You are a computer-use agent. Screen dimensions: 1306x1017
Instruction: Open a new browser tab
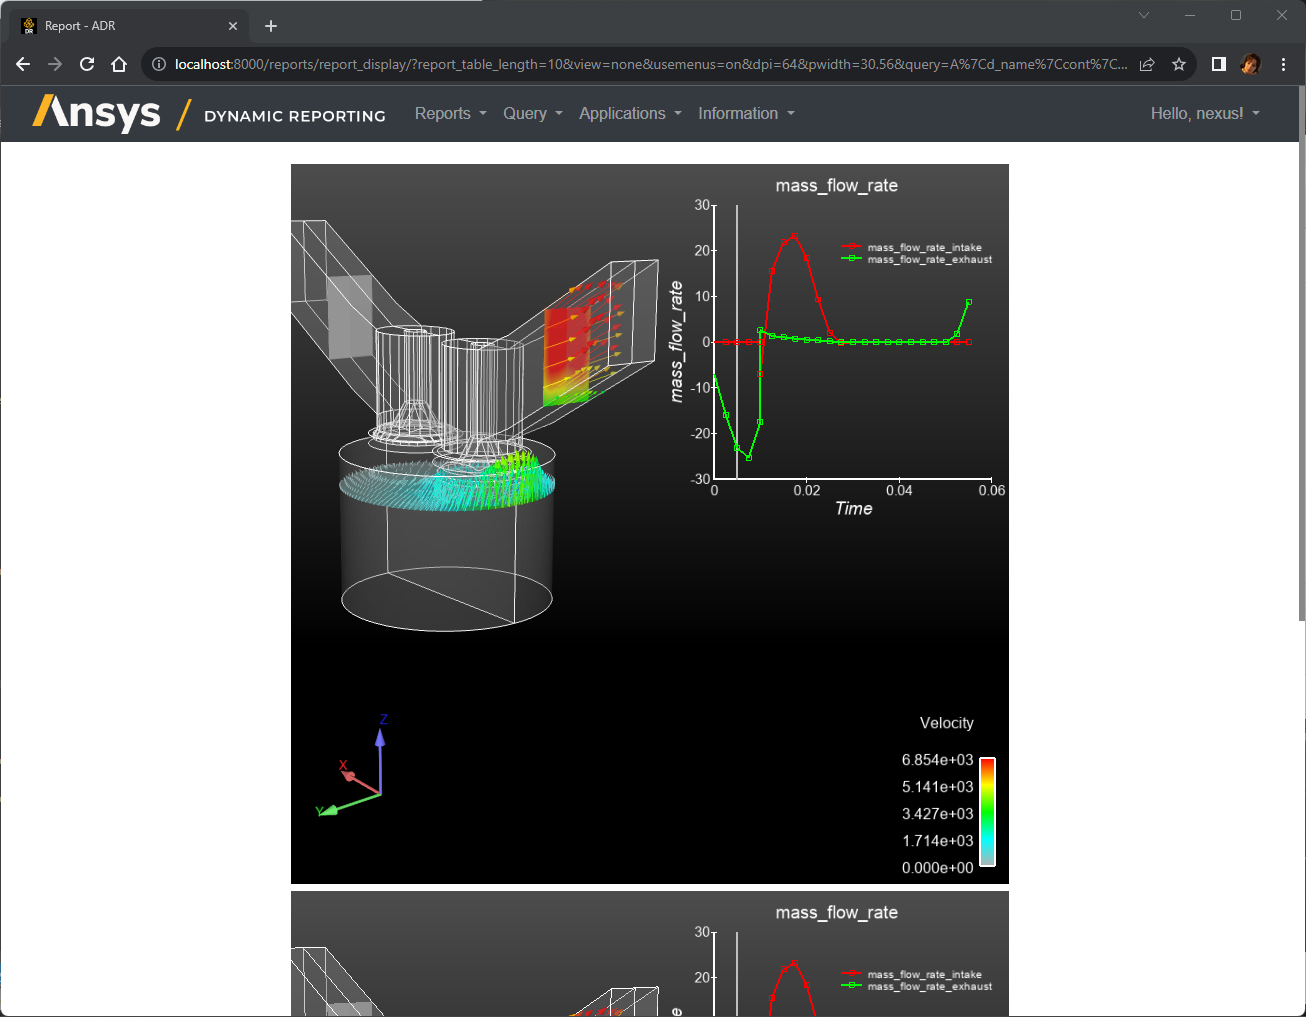271,26
